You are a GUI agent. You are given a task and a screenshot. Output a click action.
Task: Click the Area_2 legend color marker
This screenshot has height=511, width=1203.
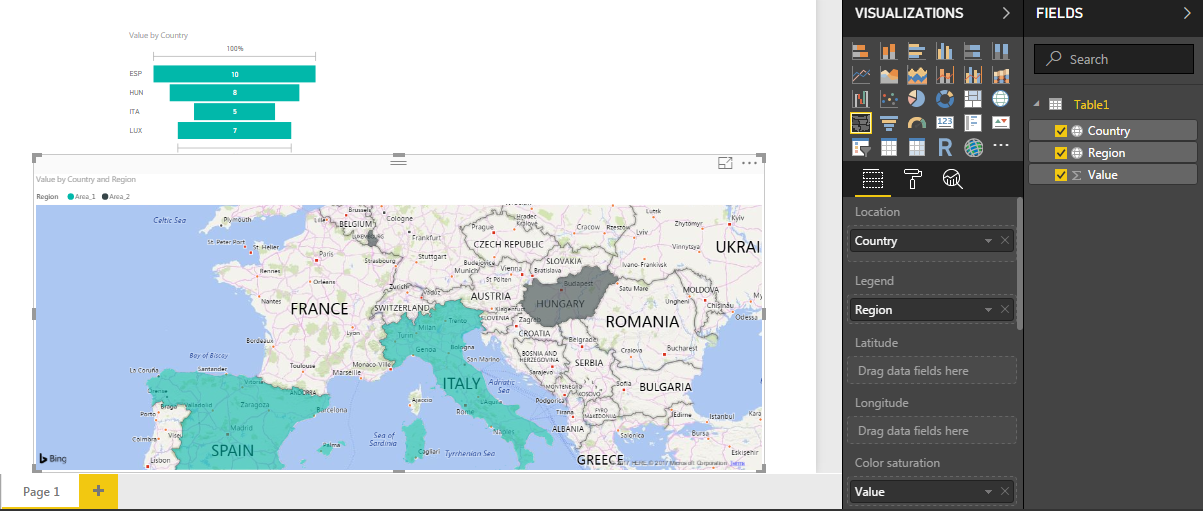105,197
